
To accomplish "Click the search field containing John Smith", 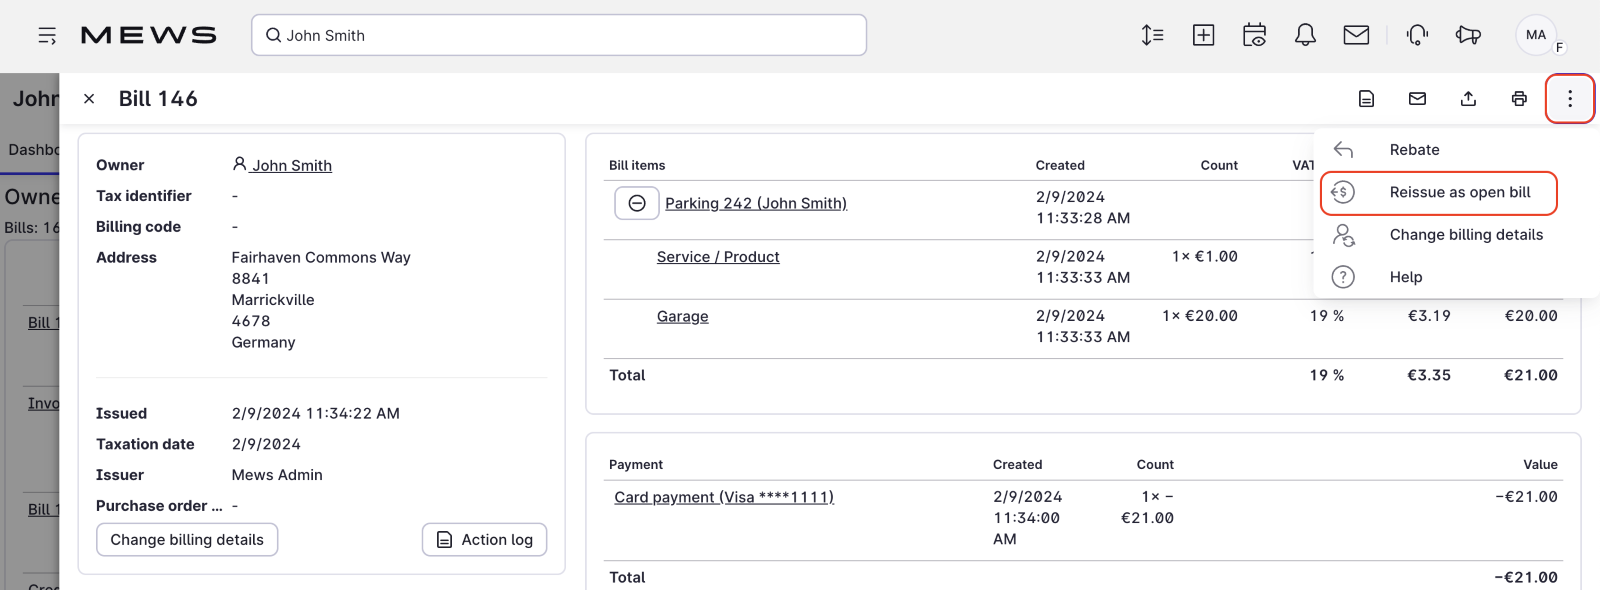I will [560, 36].
